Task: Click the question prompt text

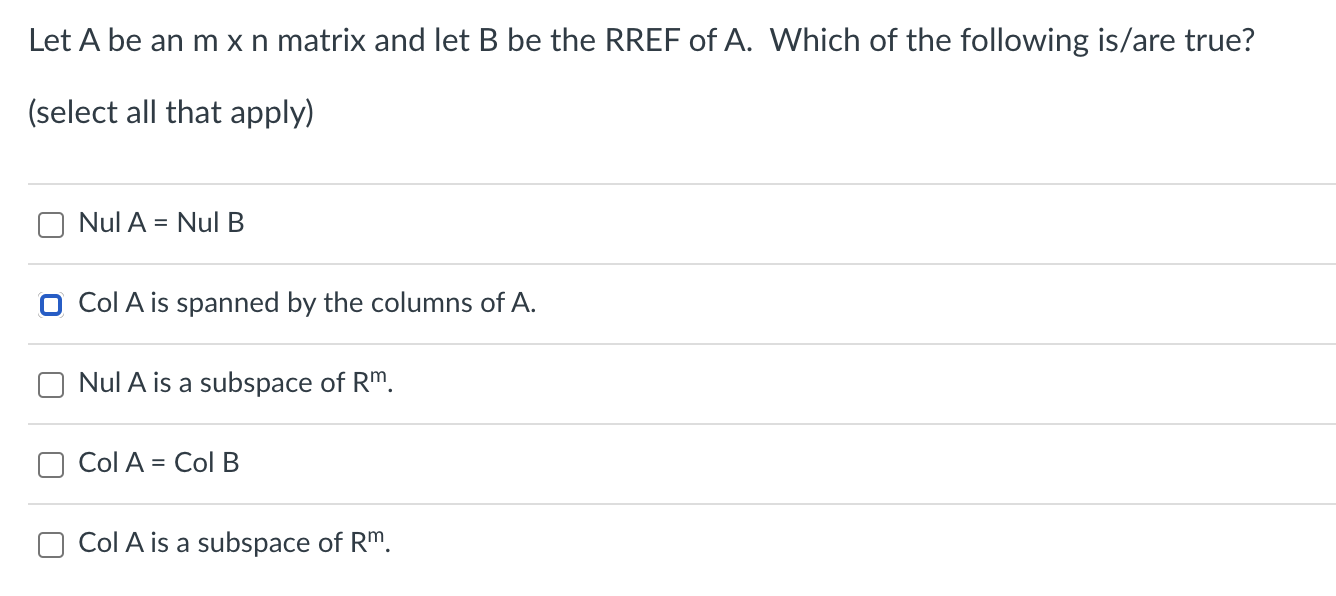Action: point(640,40)
